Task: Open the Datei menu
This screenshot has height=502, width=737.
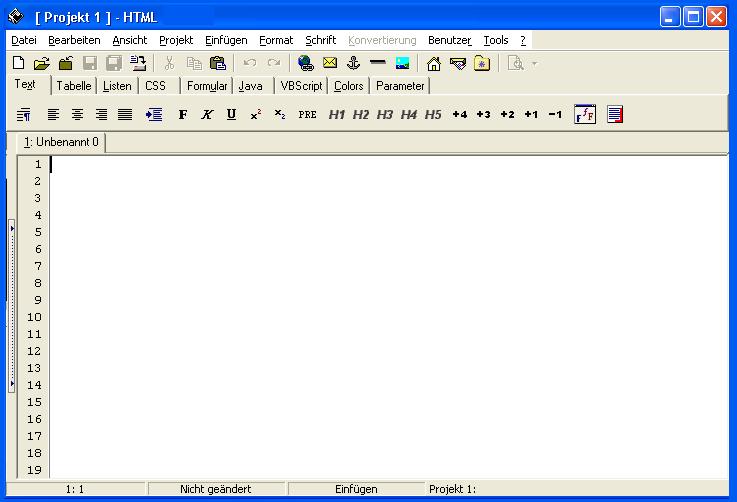Action: click(x=24, y=40)
